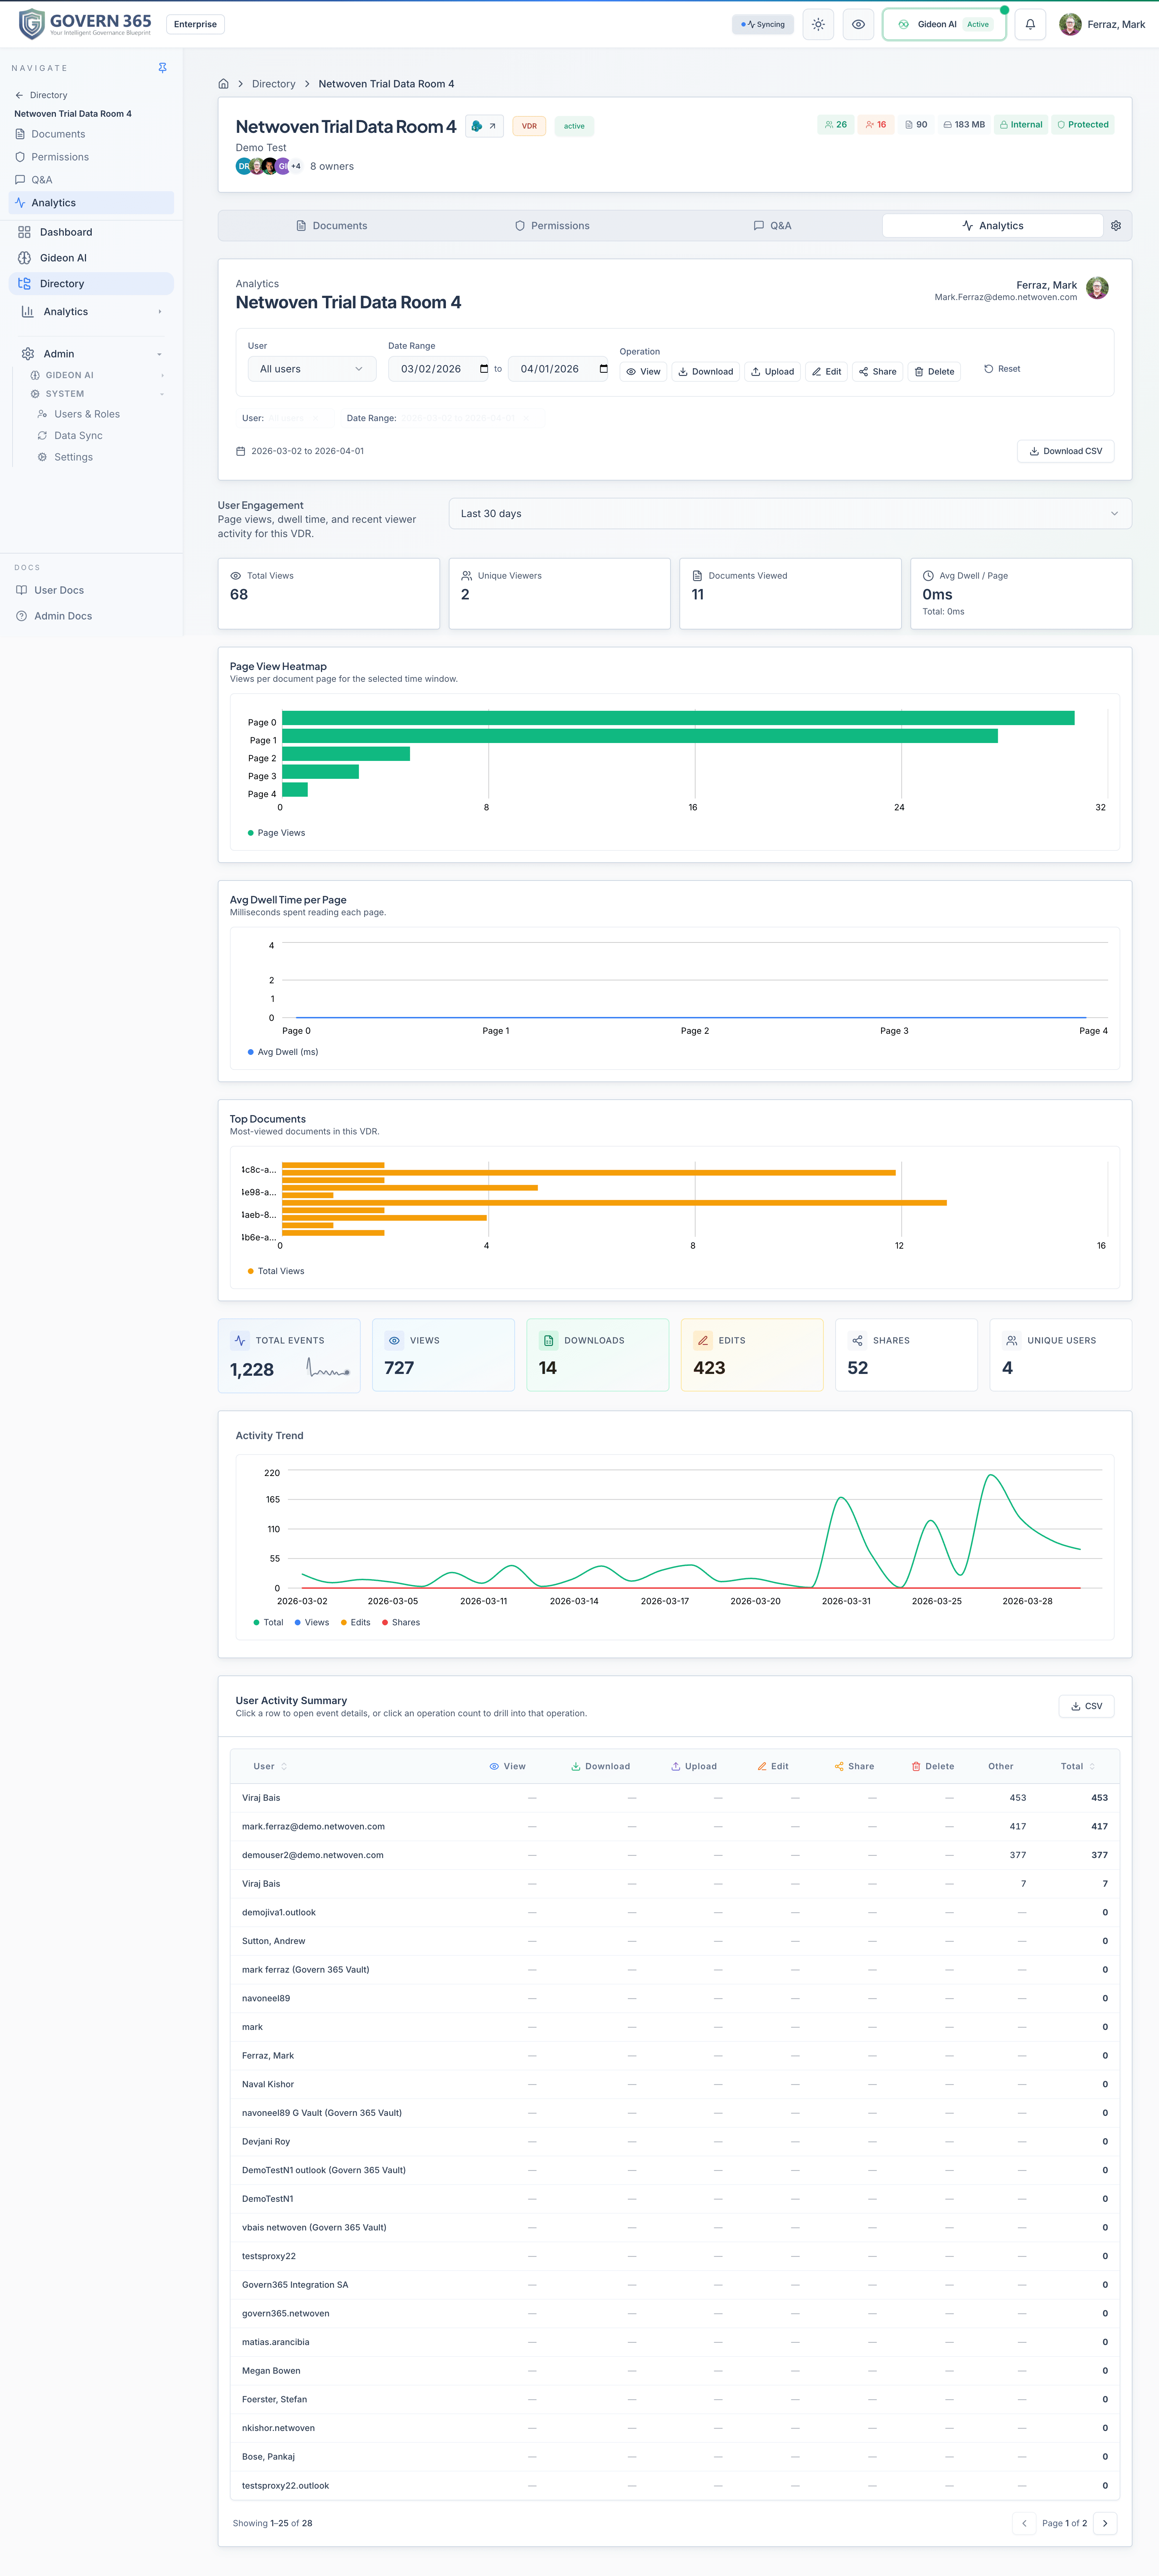Click the Govern 365 shield logo
The image size is (1159, 2576).
(x=32, y=24)
